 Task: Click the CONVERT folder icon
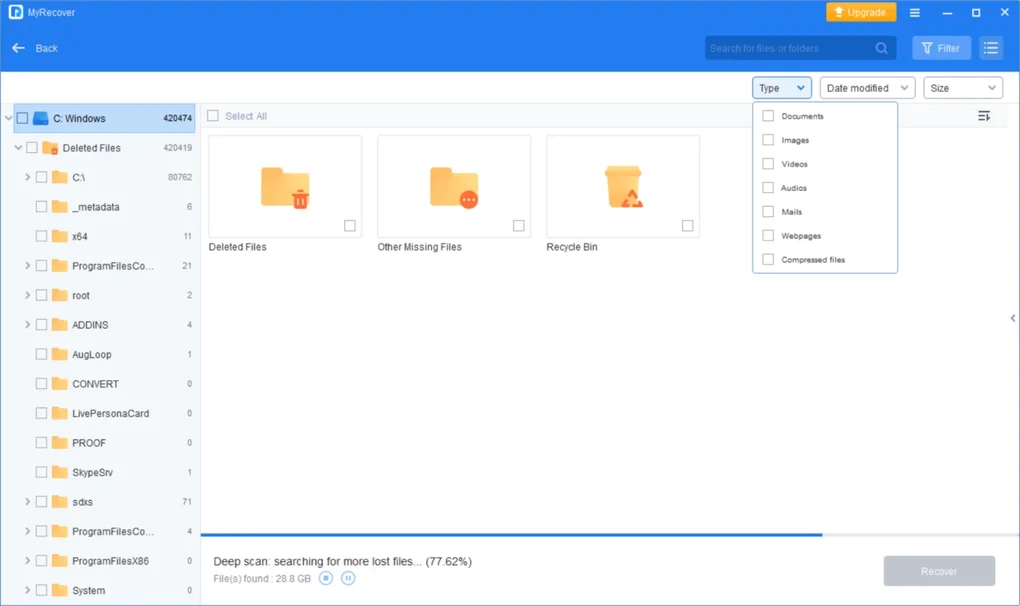coord(60,384)
